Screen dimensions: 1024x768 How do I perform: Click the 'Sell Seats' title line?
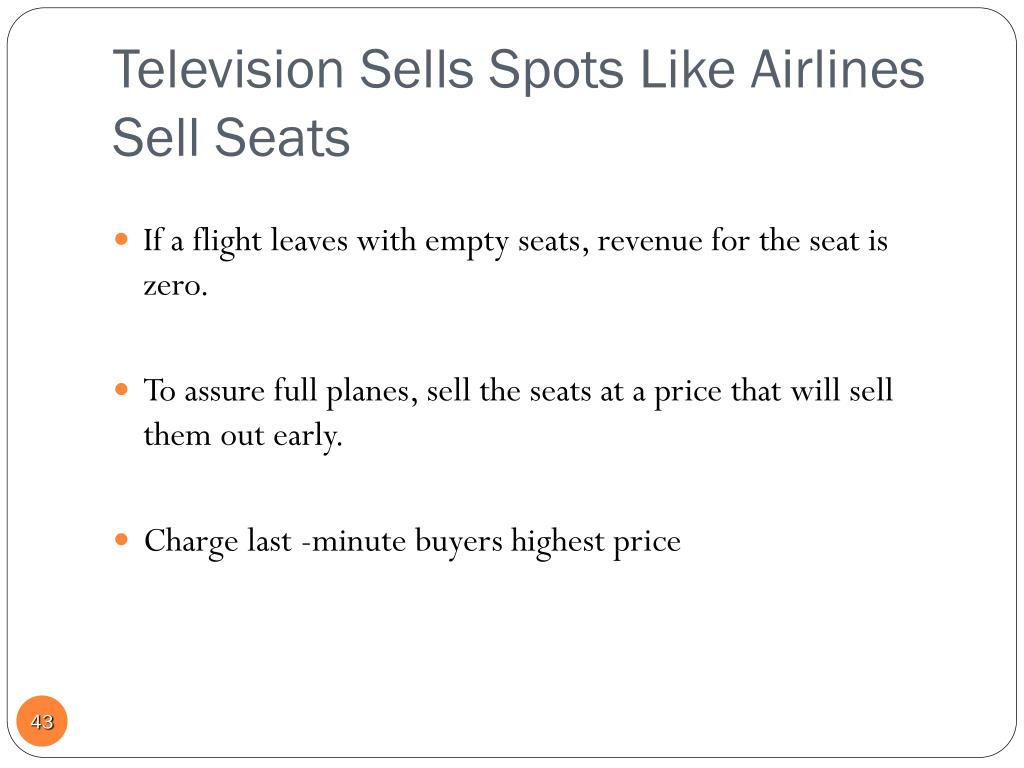click(x=231, y=138)
